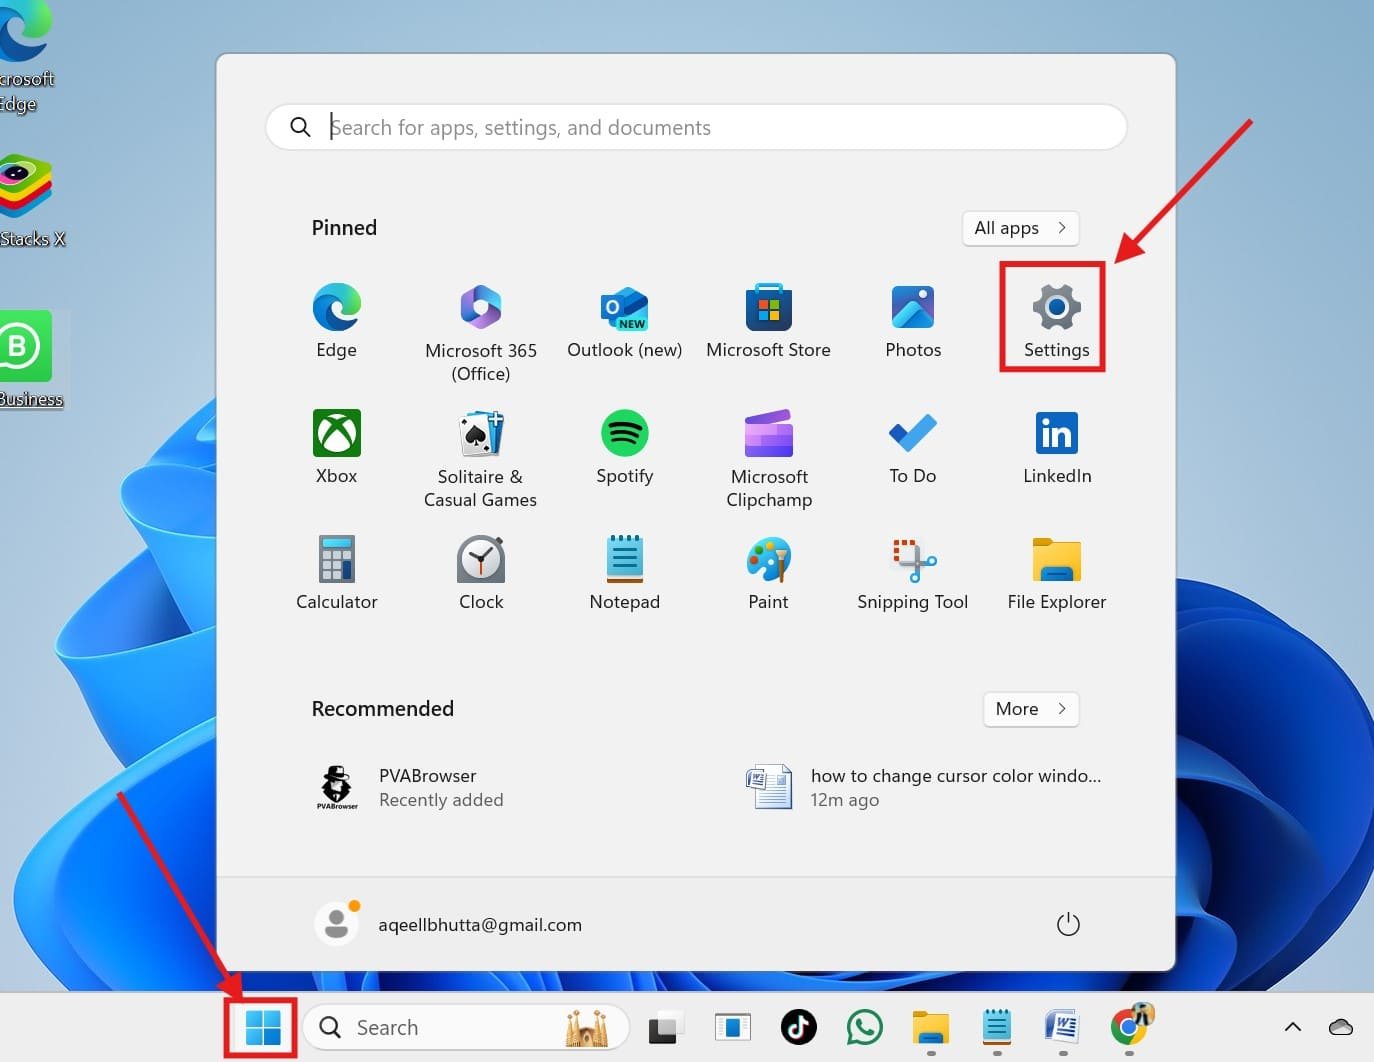Open the cursor color document in Recommended
This screenshot has width=1374, height=1062.
tap(925, 787)
